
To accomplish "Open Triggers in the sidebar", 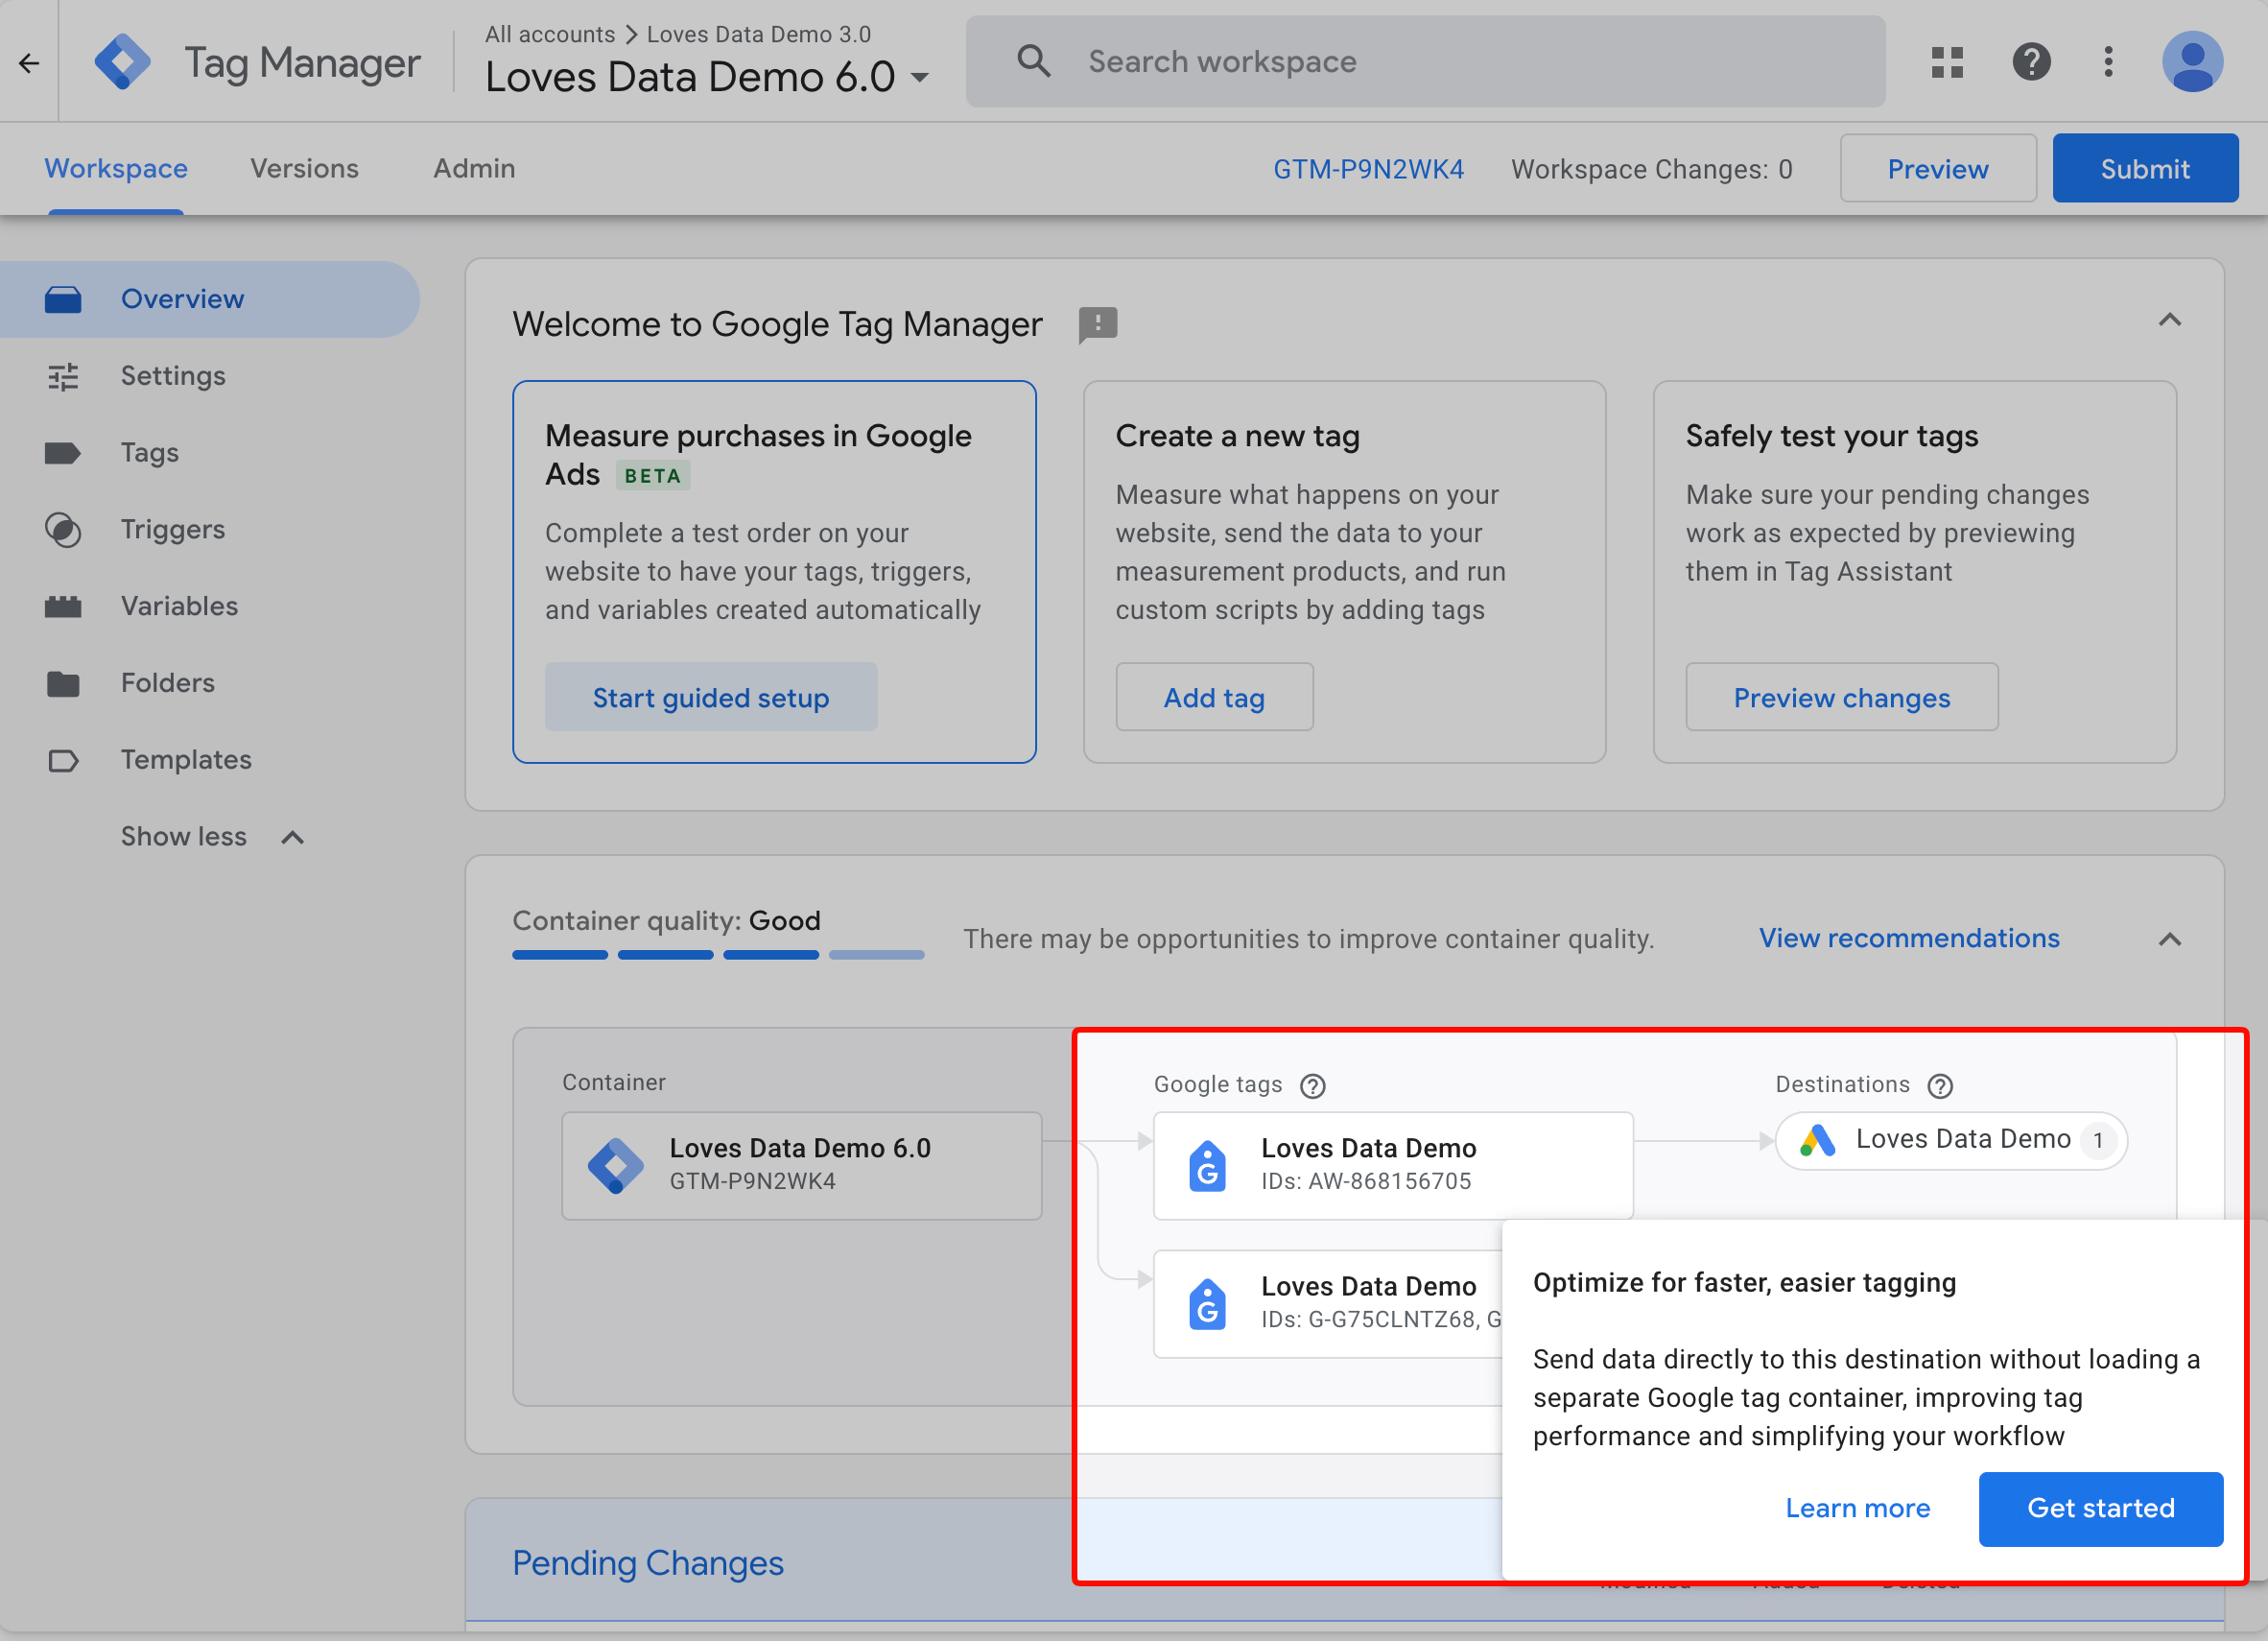I will (x=209, y=529).
